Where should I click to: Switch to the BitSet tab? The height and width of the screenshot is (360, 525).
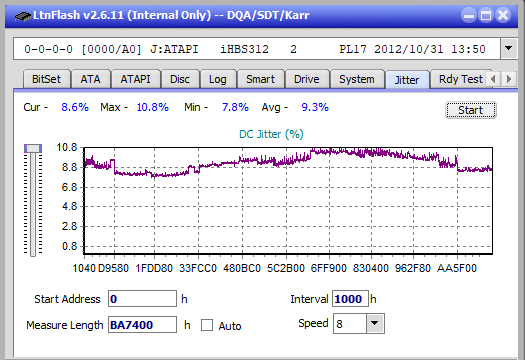click(x=47, y=79)
